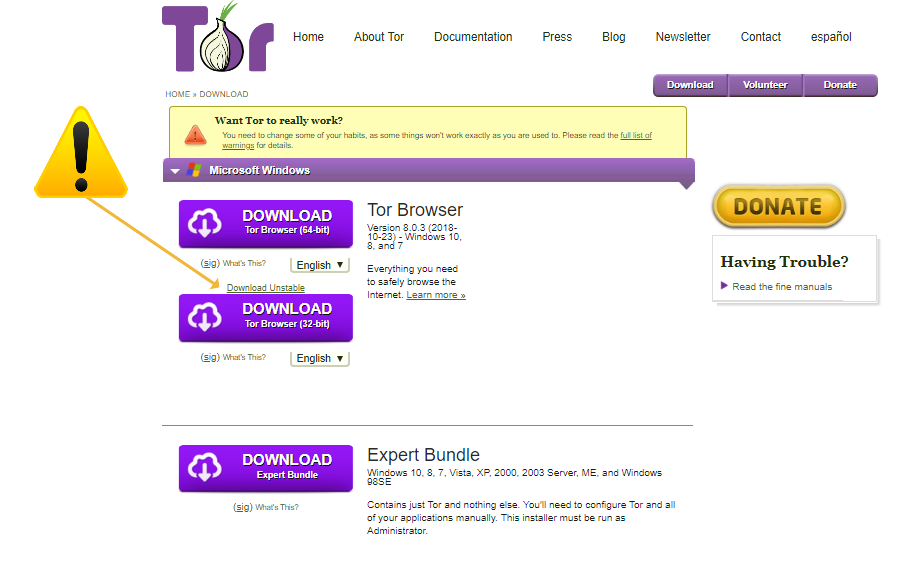Click the purple Download tab button
This screenshot has height=571, width=901.
pos(690,85)
